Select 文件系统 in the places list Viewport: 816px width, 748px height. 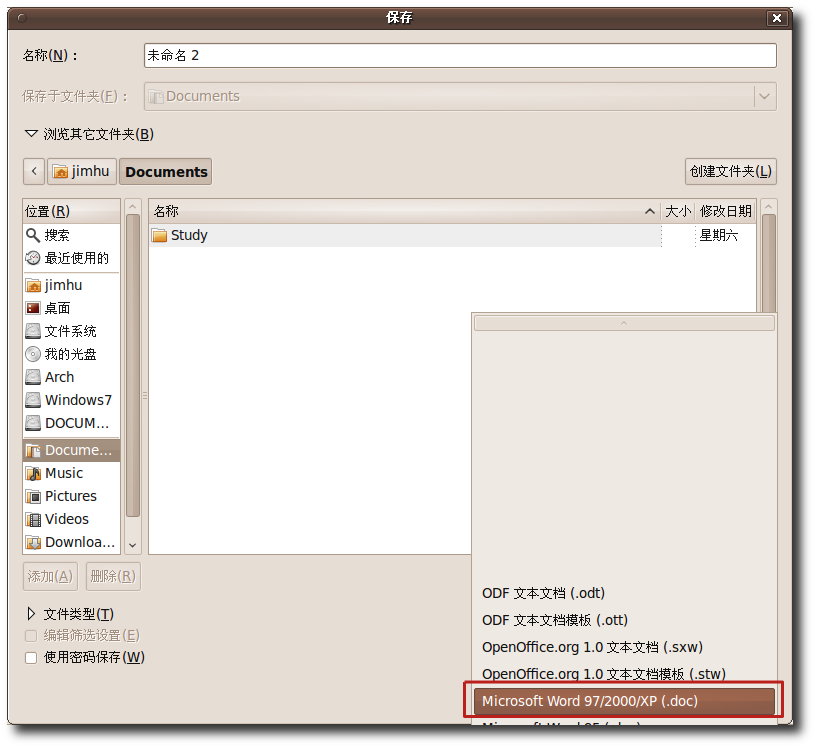72,331
